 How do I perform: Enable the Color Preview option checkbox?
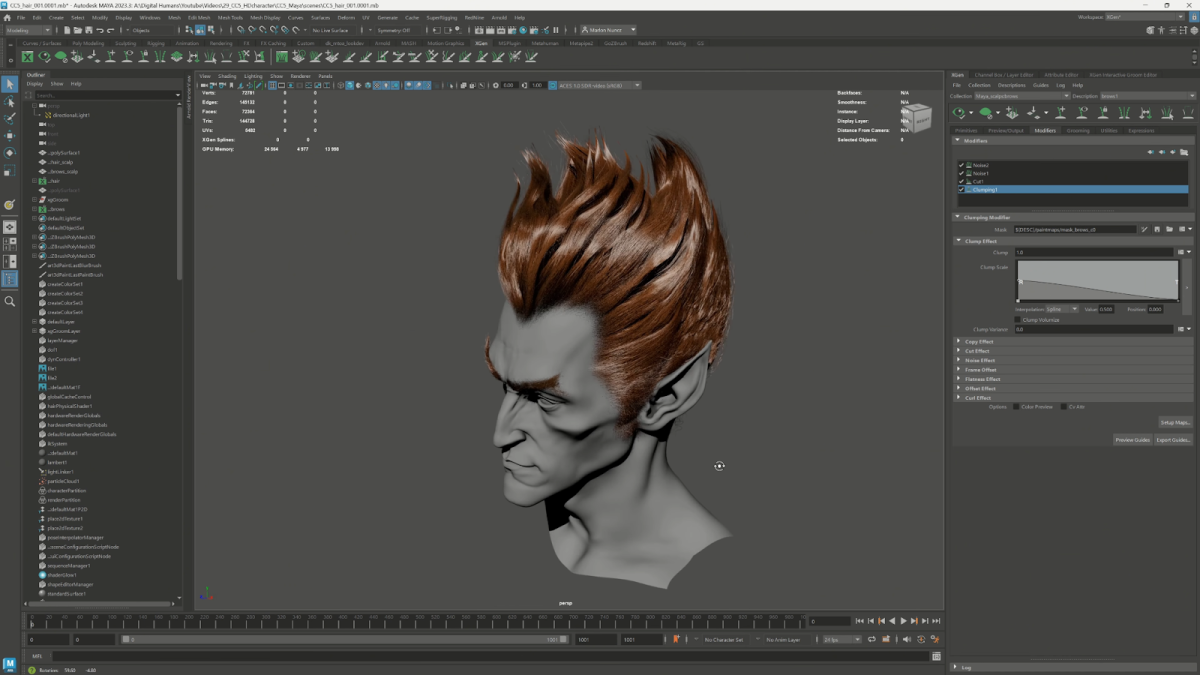1017,407
